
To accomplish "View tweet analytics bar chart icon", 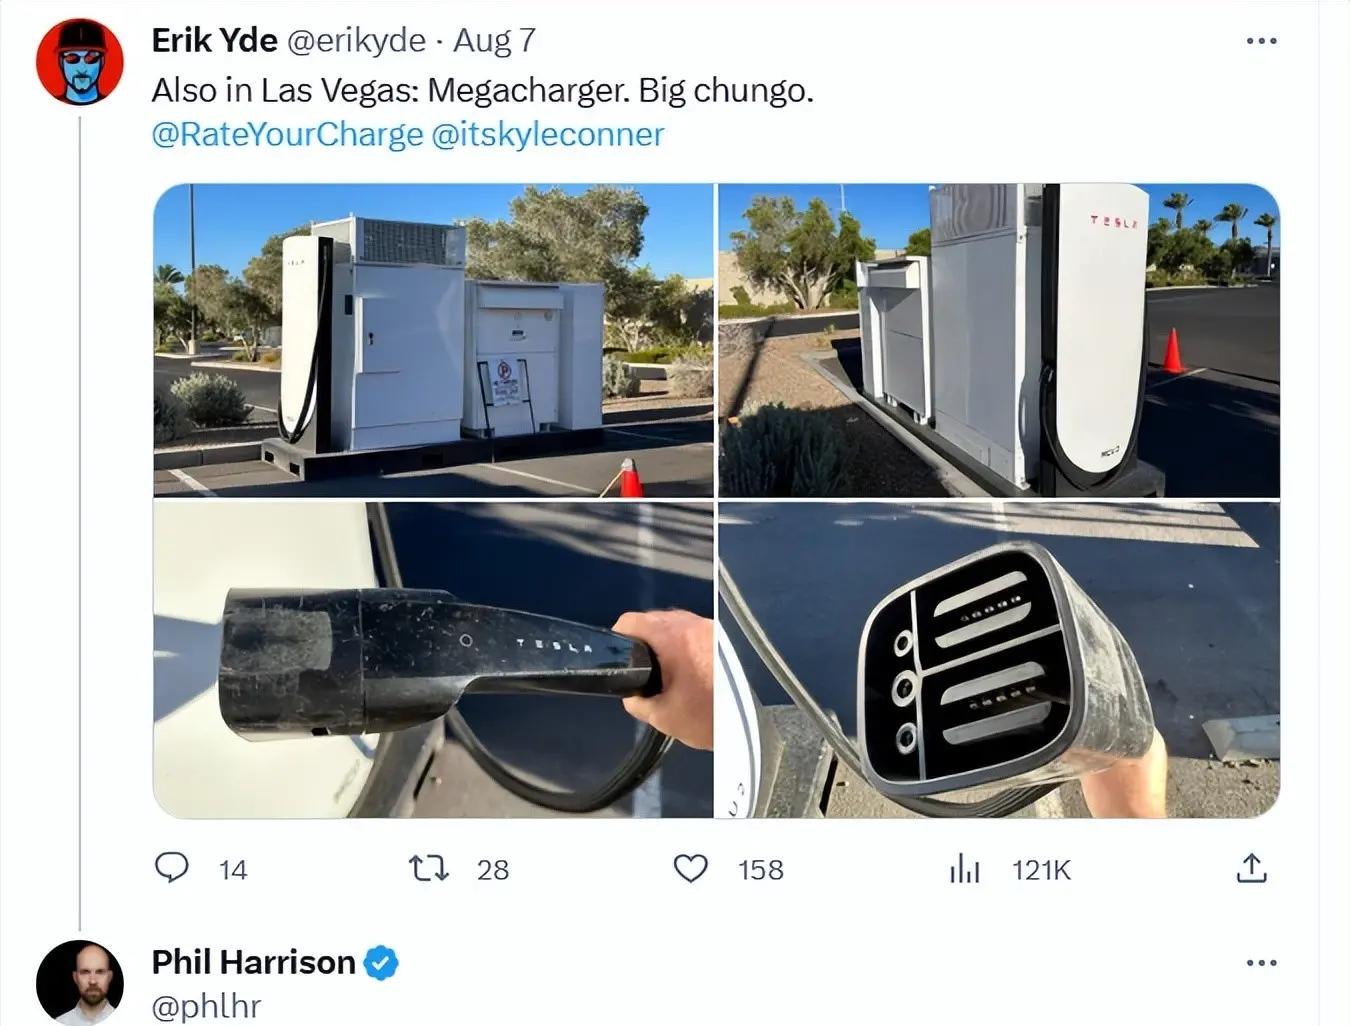I will click(964, 868).
